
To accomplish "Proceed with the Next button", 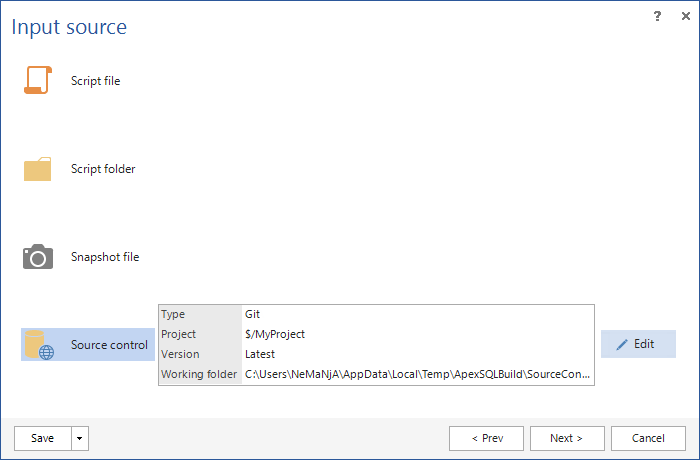I will pyautogui.click(x=568, y=438).
